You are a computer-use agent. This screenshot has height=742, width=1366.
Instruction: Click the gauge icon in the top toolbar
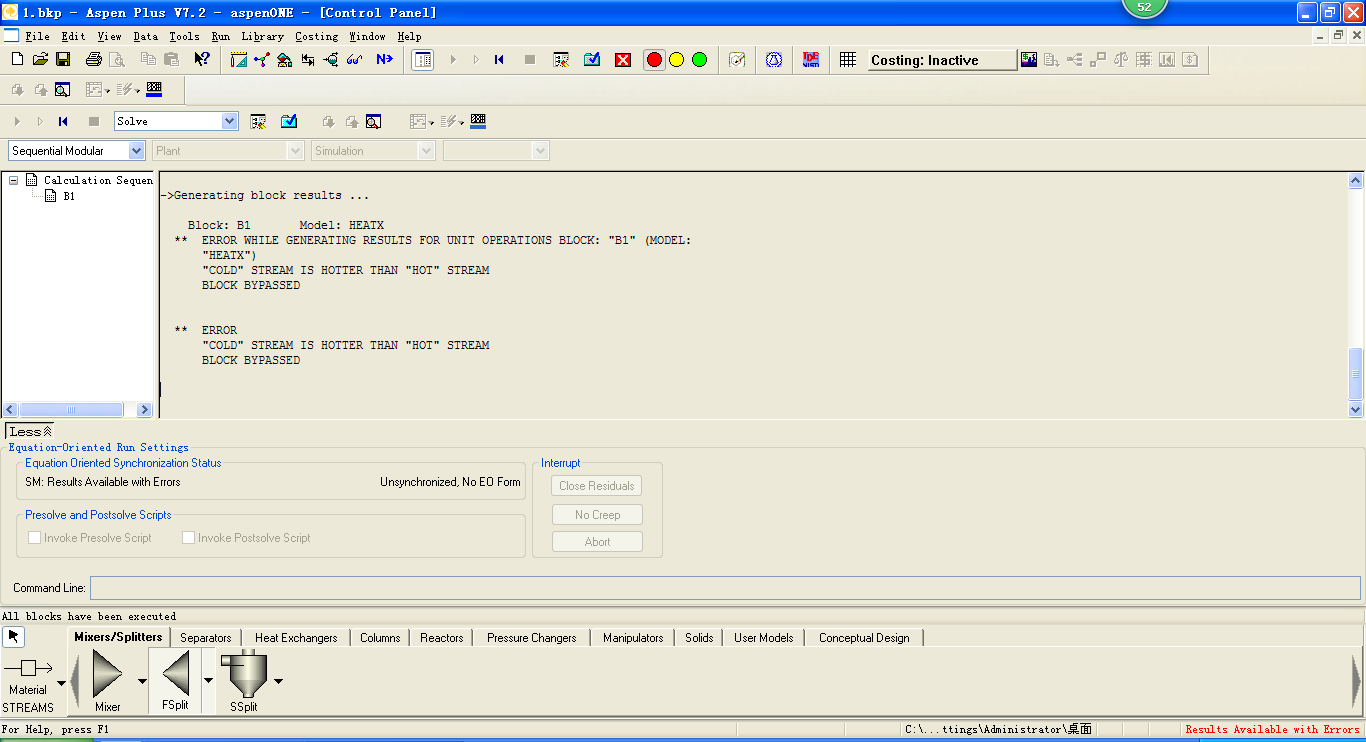coord(737,60)
